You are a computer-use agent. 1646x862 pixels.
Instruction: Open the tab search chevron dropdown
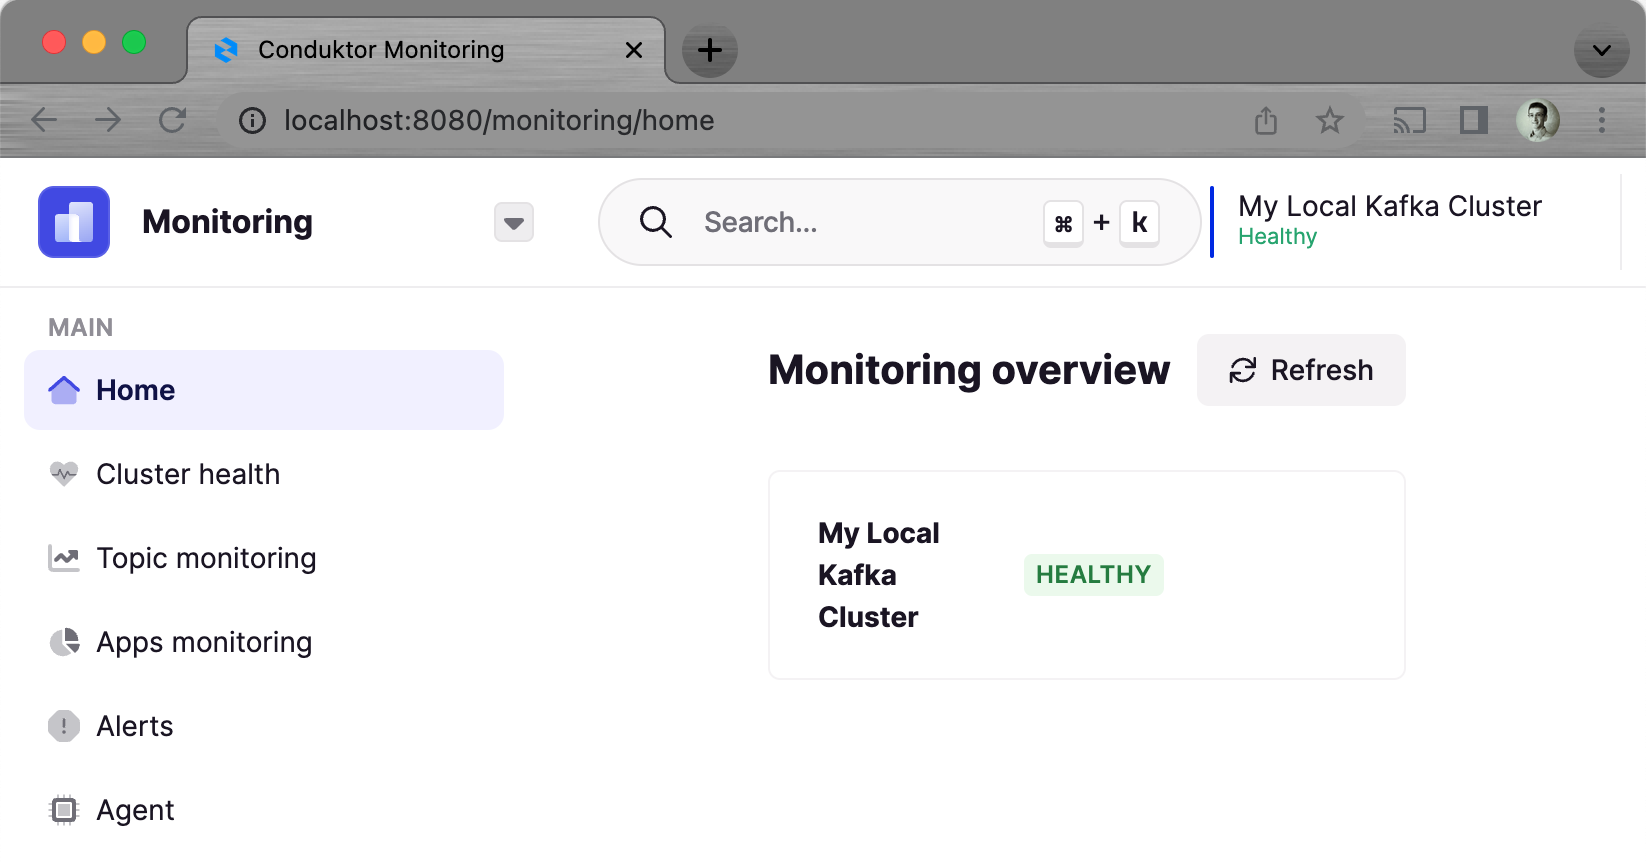(x=1602, y=50)
